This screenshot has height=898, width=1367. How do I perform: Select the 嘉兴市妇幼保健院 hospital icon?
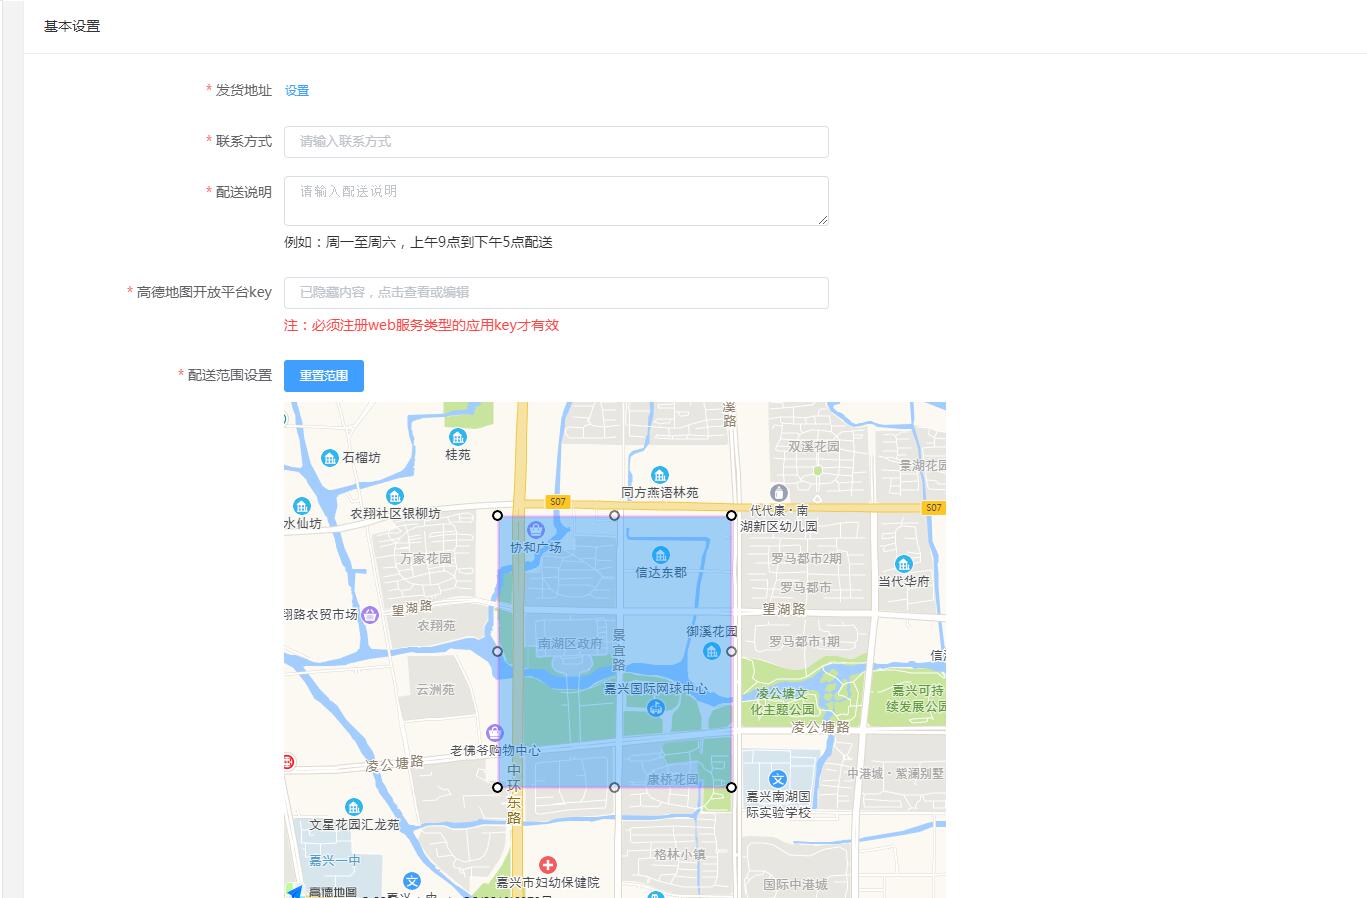click(548, 865)
